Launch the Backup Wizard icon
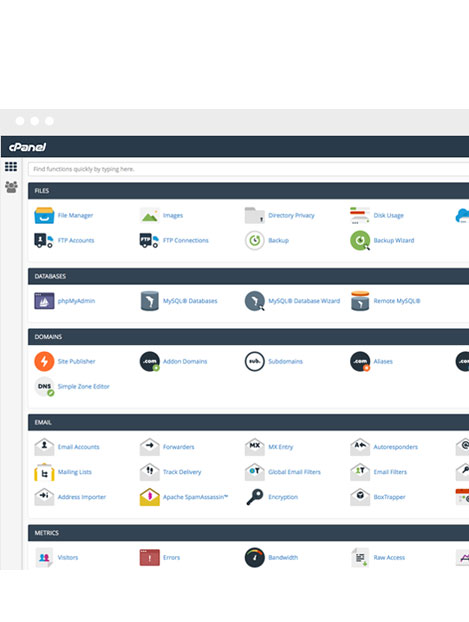Viewport: 469px width, 622px height. [360, 240]
